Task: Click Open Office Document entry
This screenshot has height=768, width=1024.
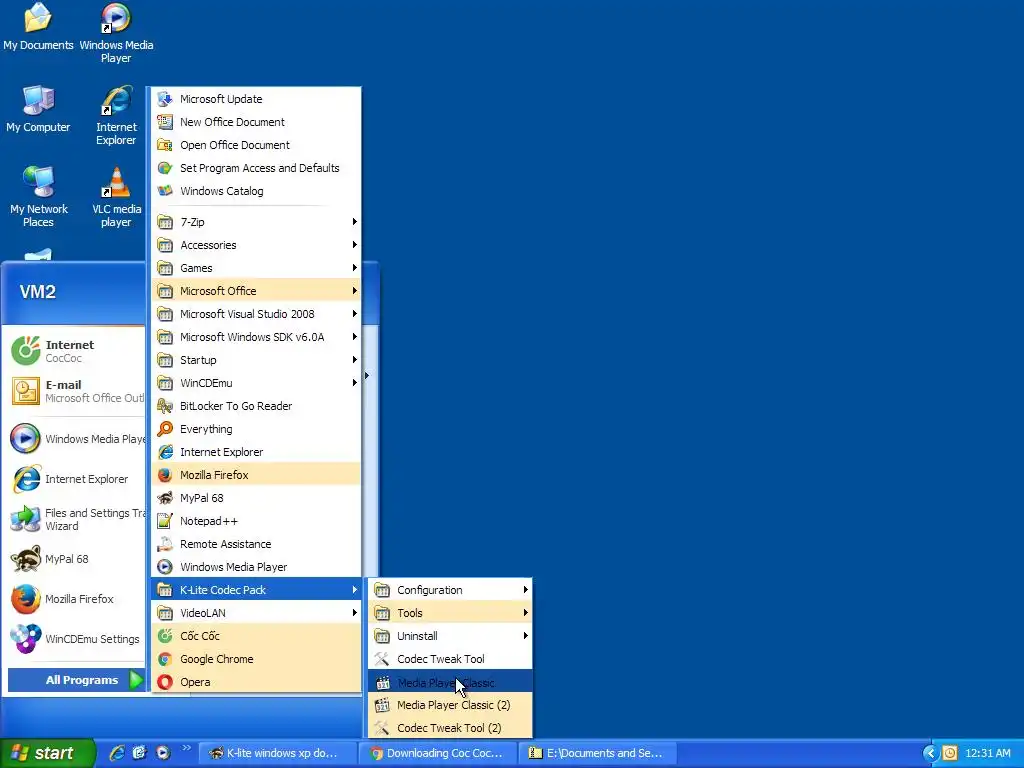Action: coord(256,145)
